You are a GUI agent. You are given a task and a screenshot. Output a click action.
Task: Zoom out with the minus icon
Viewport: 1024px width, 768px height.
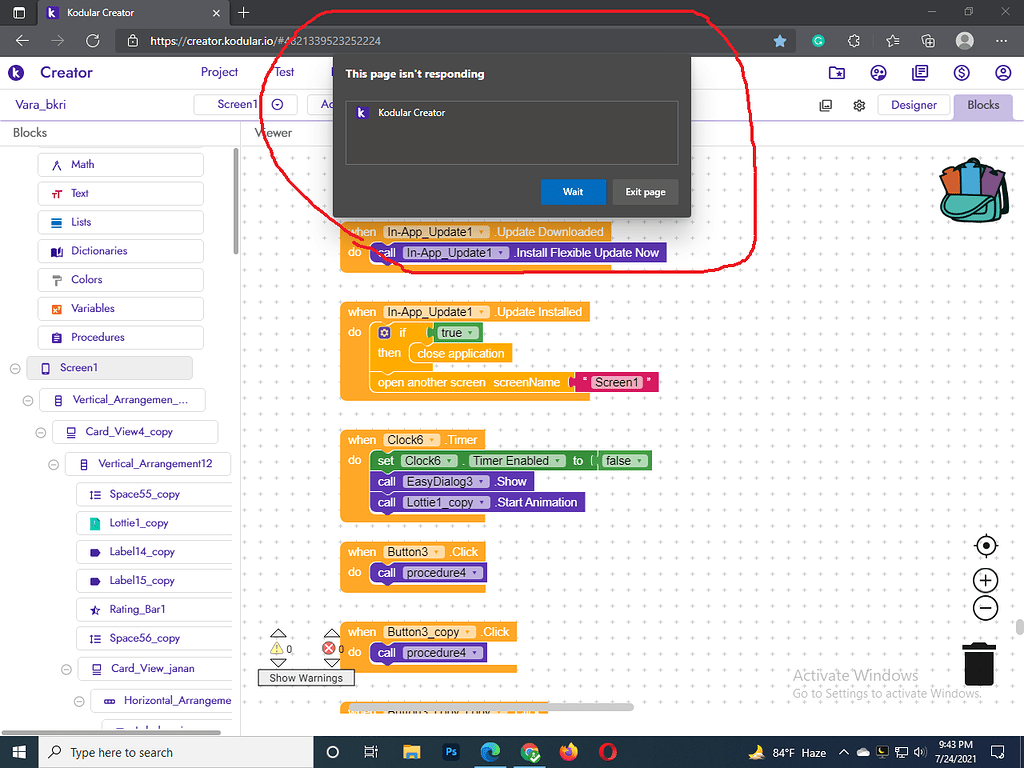[x=985, y=608]
